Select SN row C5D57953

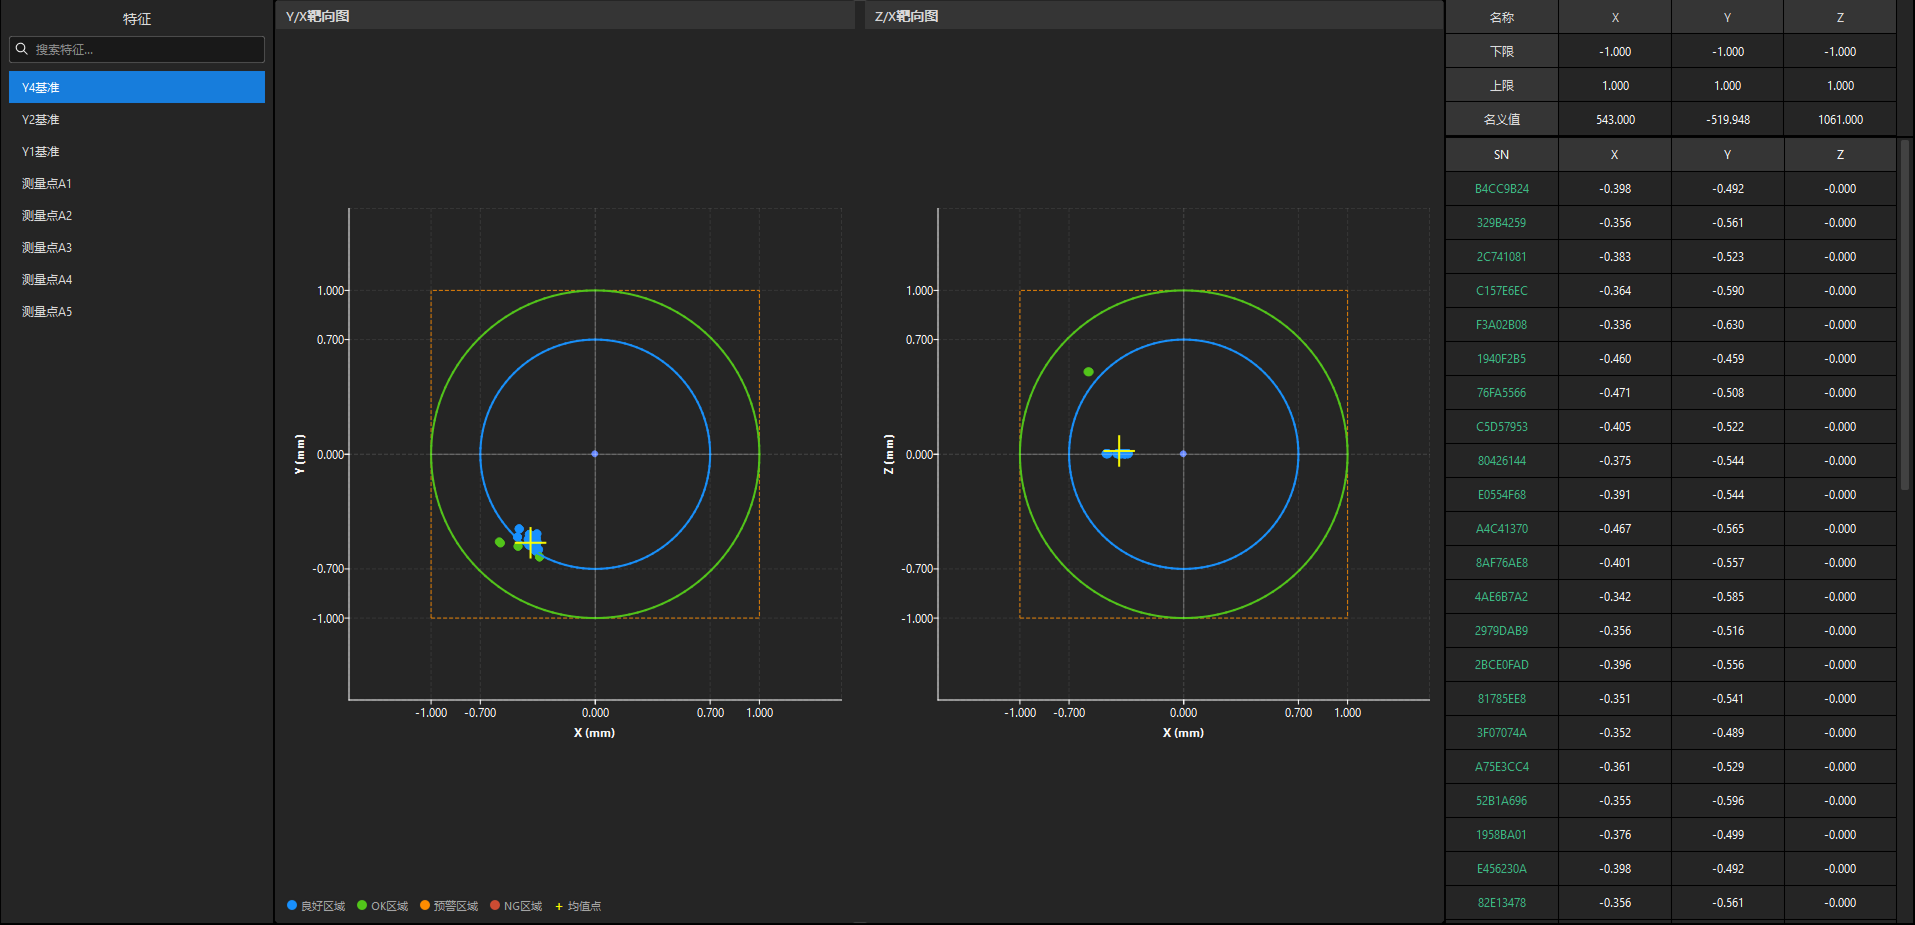point(1501,427)
